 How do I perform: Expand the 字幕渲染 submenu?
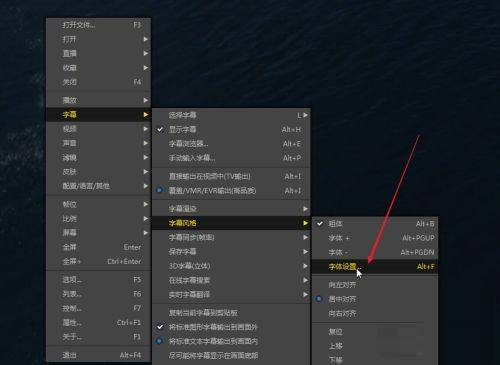[231, 209]
